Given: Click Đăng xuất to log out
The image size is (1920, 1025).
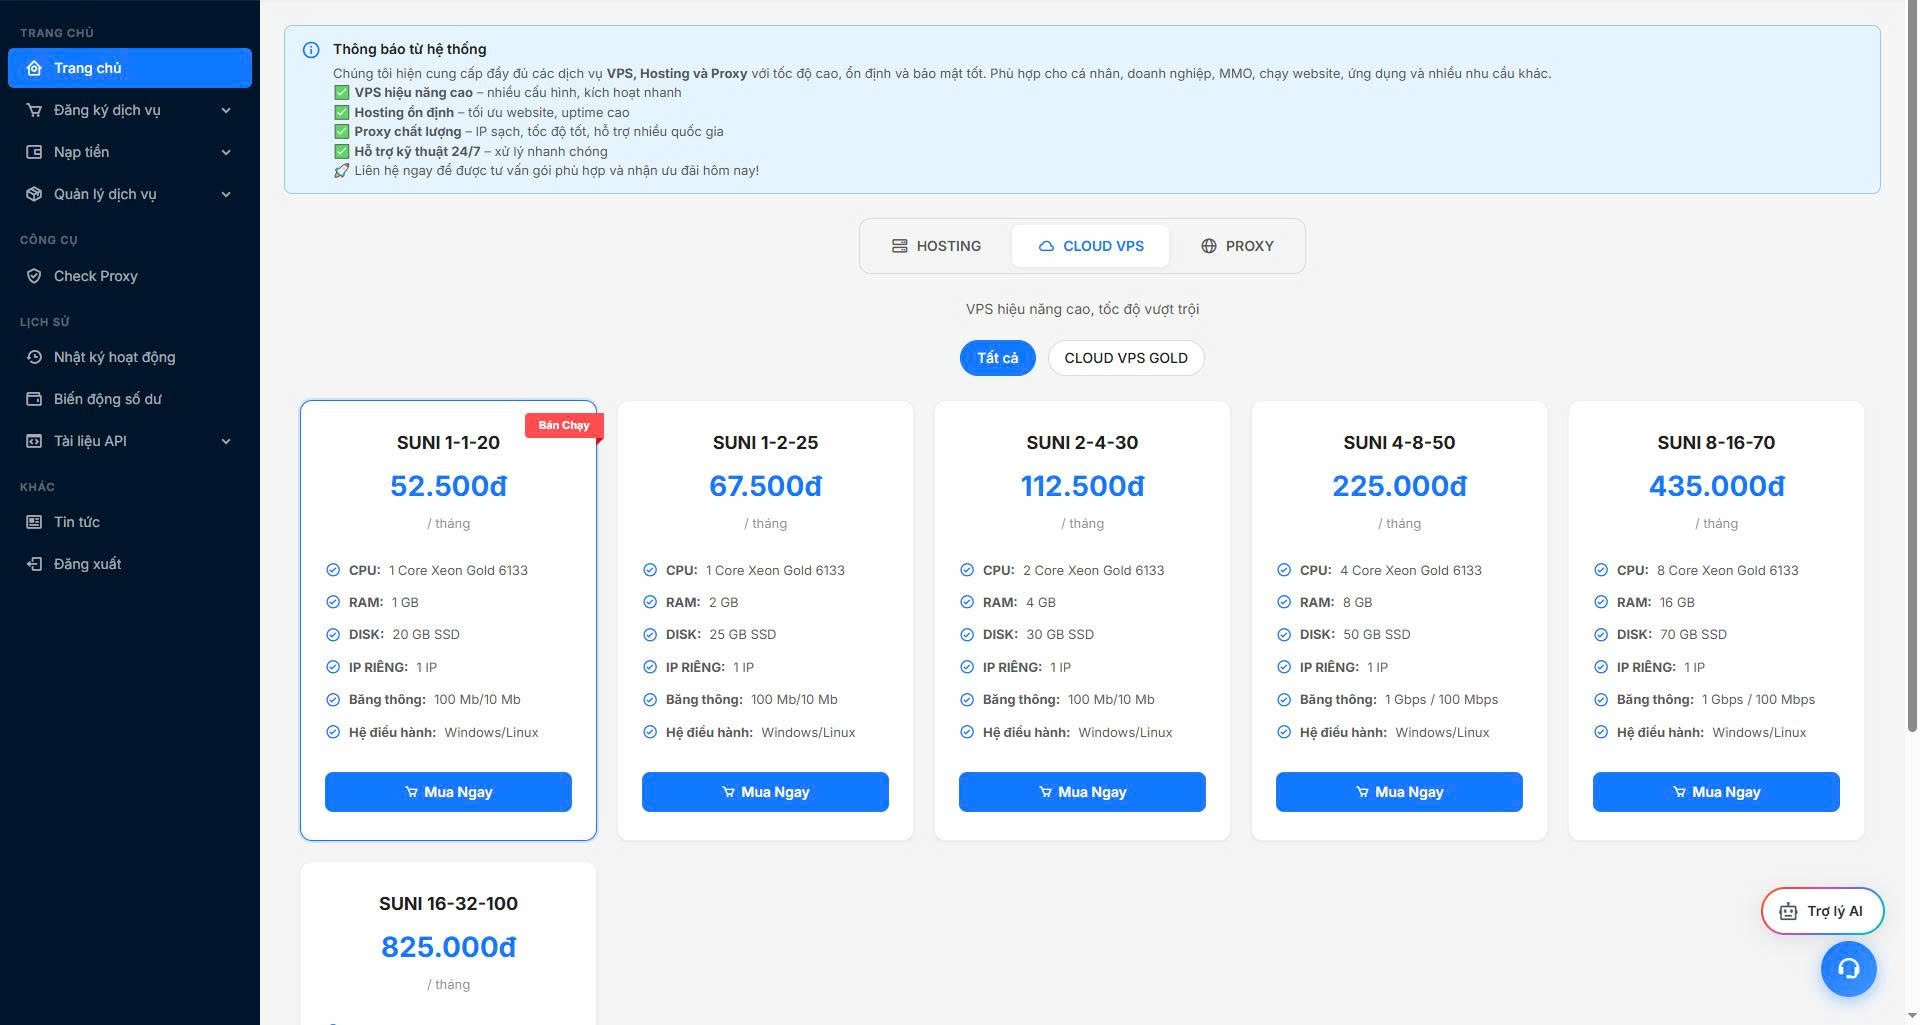Looking at the screenshot, I should 130,564.
